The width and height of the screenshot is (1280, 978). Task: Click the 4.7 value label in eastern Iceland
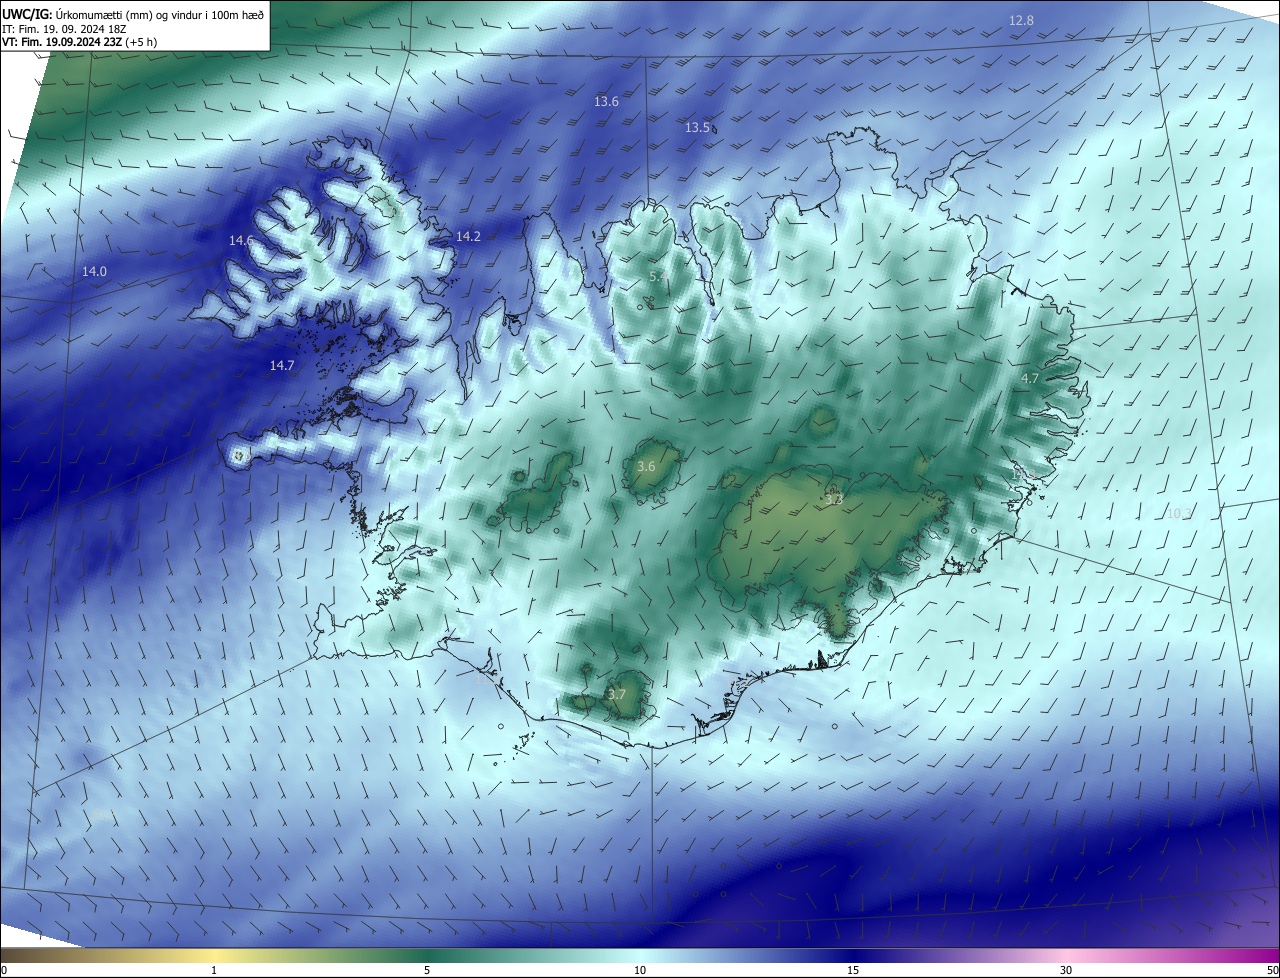point(1030,378)
